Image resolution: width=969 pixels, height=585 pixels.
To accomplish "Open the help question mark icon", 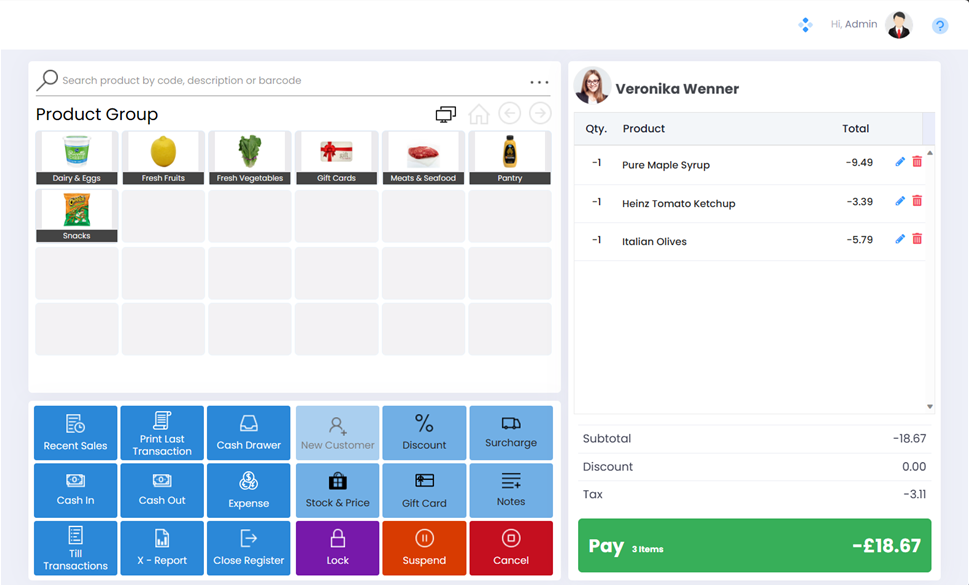I will pyautogui.click(x=940, y=26).
